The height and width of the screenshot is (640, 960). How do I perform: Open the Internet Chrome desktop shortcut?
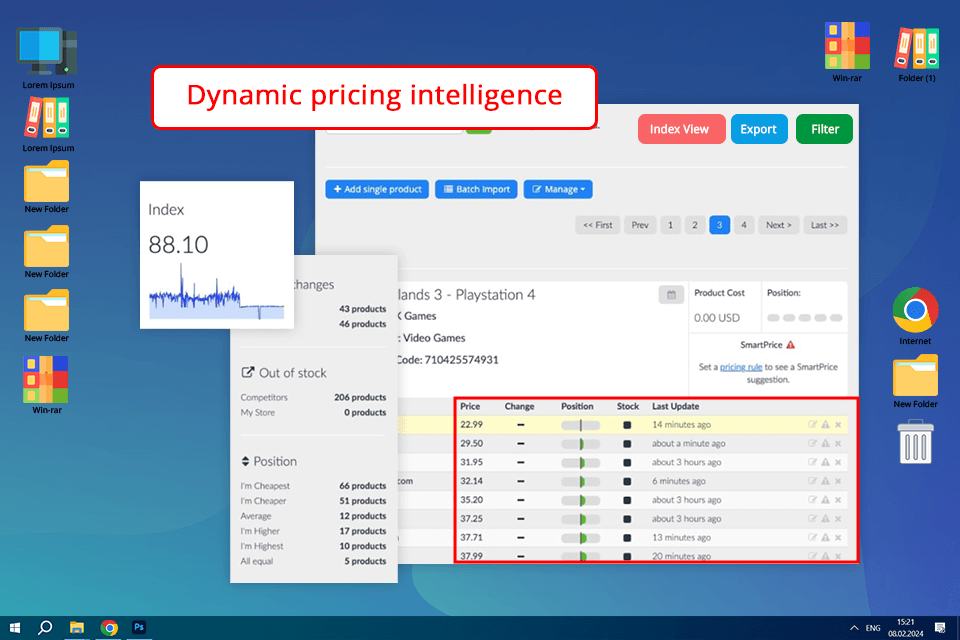click(914, 310)
